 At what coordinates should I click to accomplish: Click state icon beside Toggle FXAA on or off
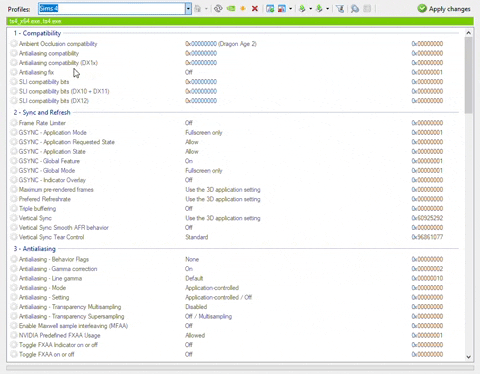click(x=14, y=354)
